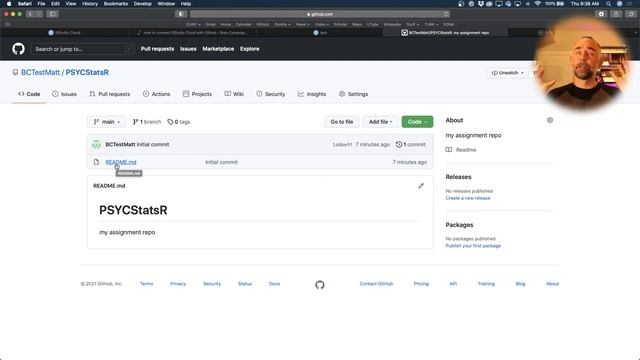Screen dimensions: 640x360
Task: Open Explore in the header
Action: pyautogui.click(x=249, y=49)
